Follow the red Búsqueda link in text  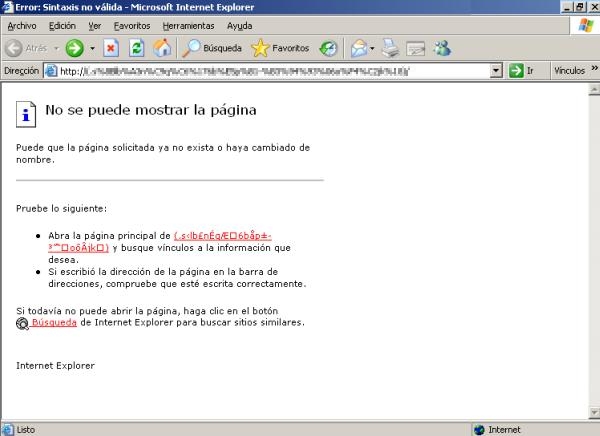click(x=54, y=323)
